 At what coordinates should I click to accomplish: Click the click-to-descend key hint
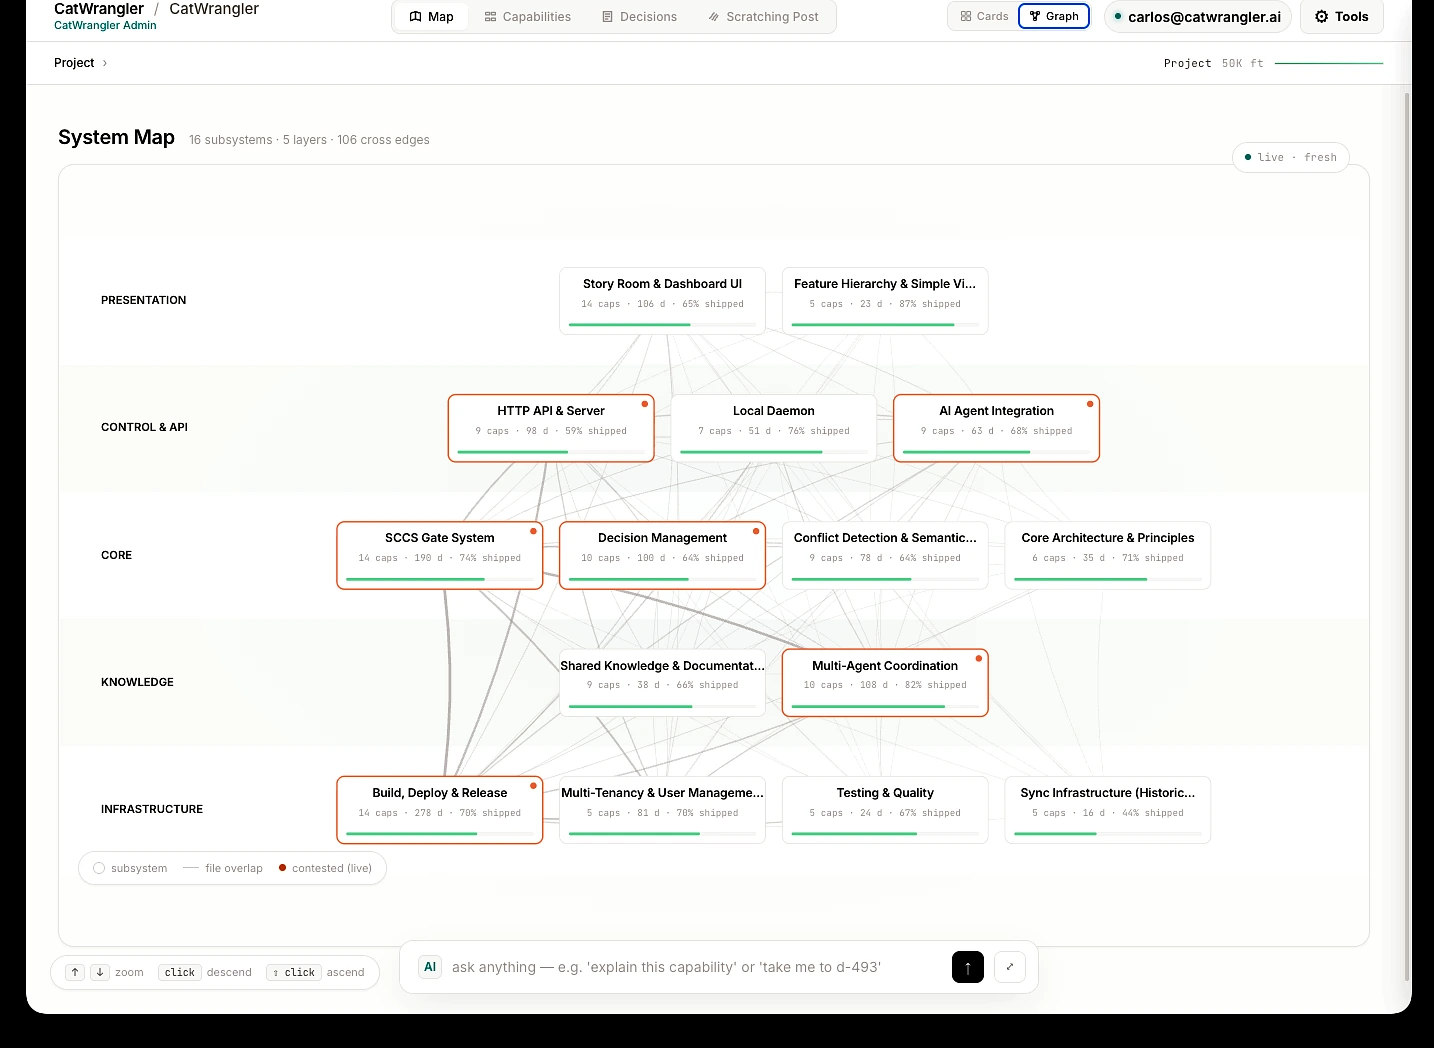[x=180, y=972]
